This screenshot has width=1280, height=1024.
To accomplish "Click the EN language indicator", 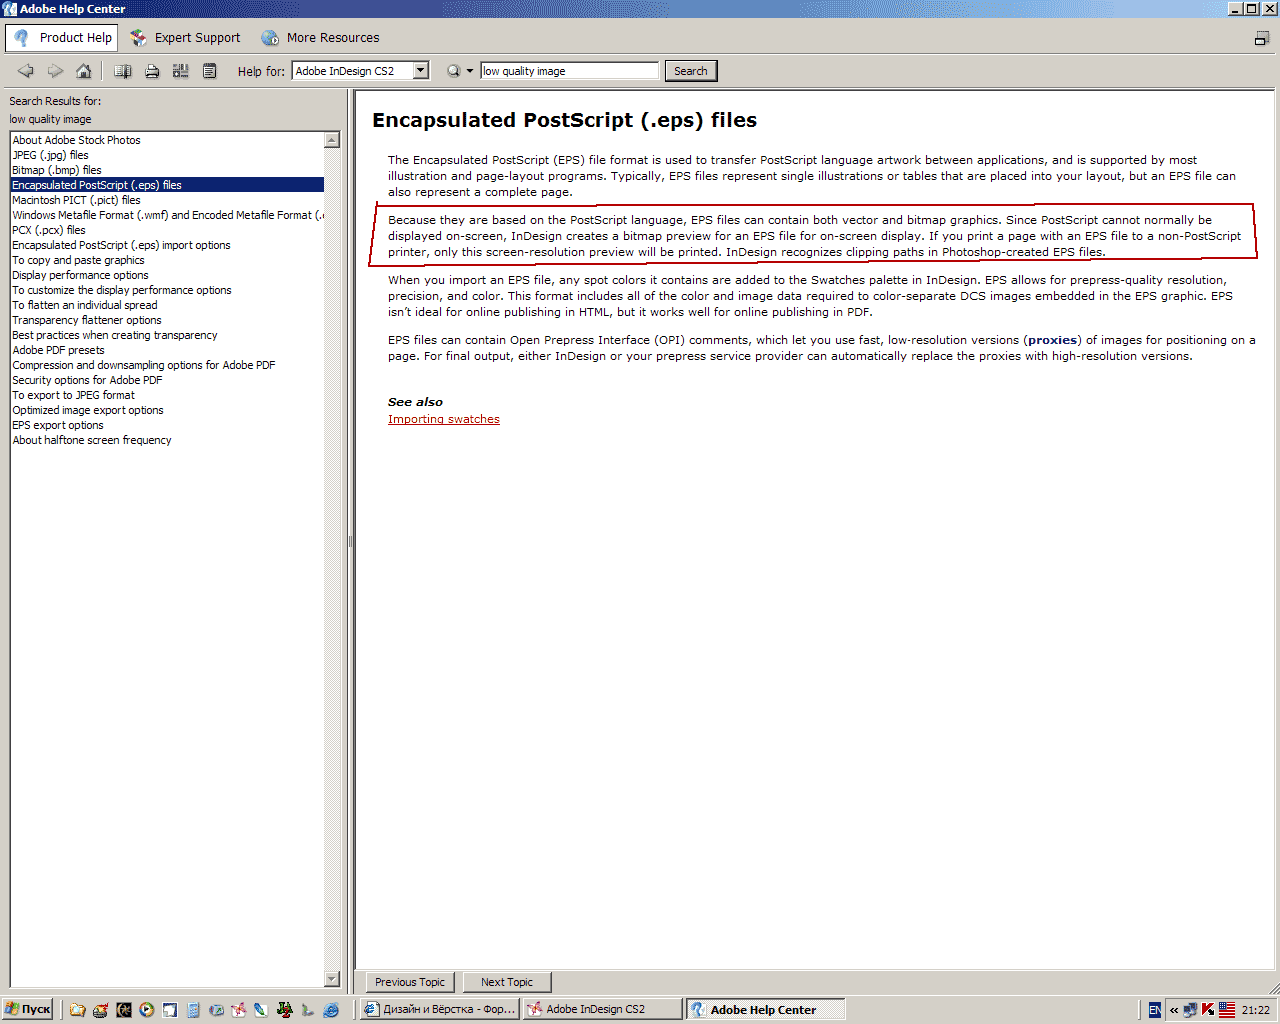I will (1155, 1010).
